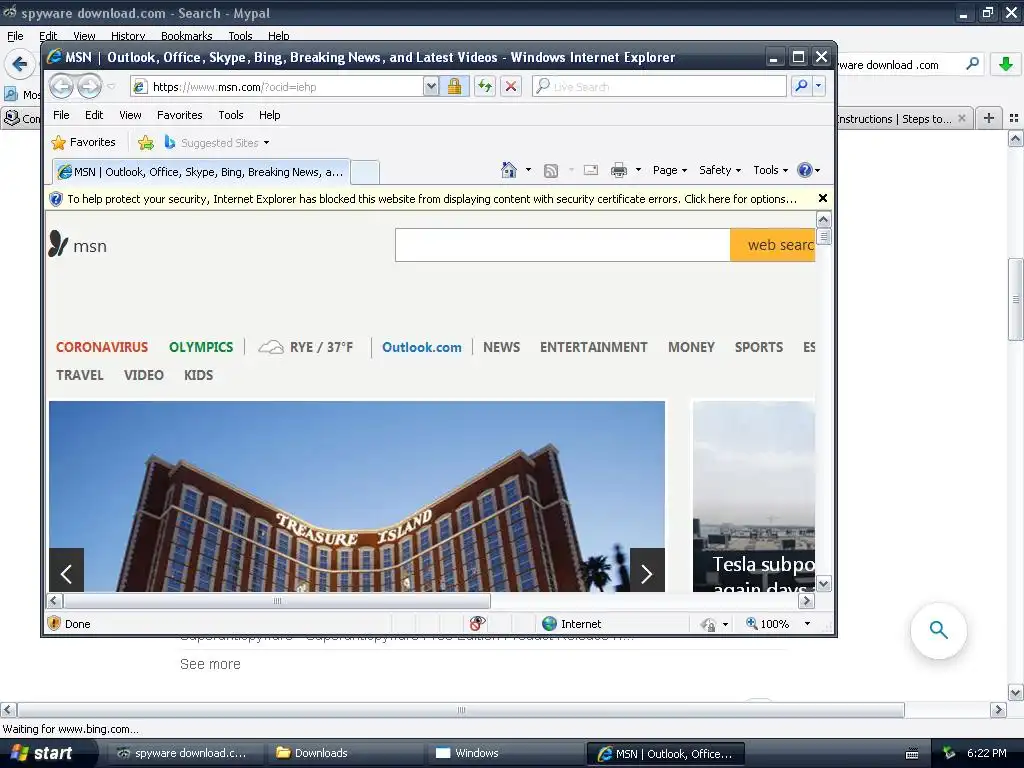The height and width of the screenshot is (768, 1024).
Task: Click the Live Search magnifier button
Action: pos(801,86)
